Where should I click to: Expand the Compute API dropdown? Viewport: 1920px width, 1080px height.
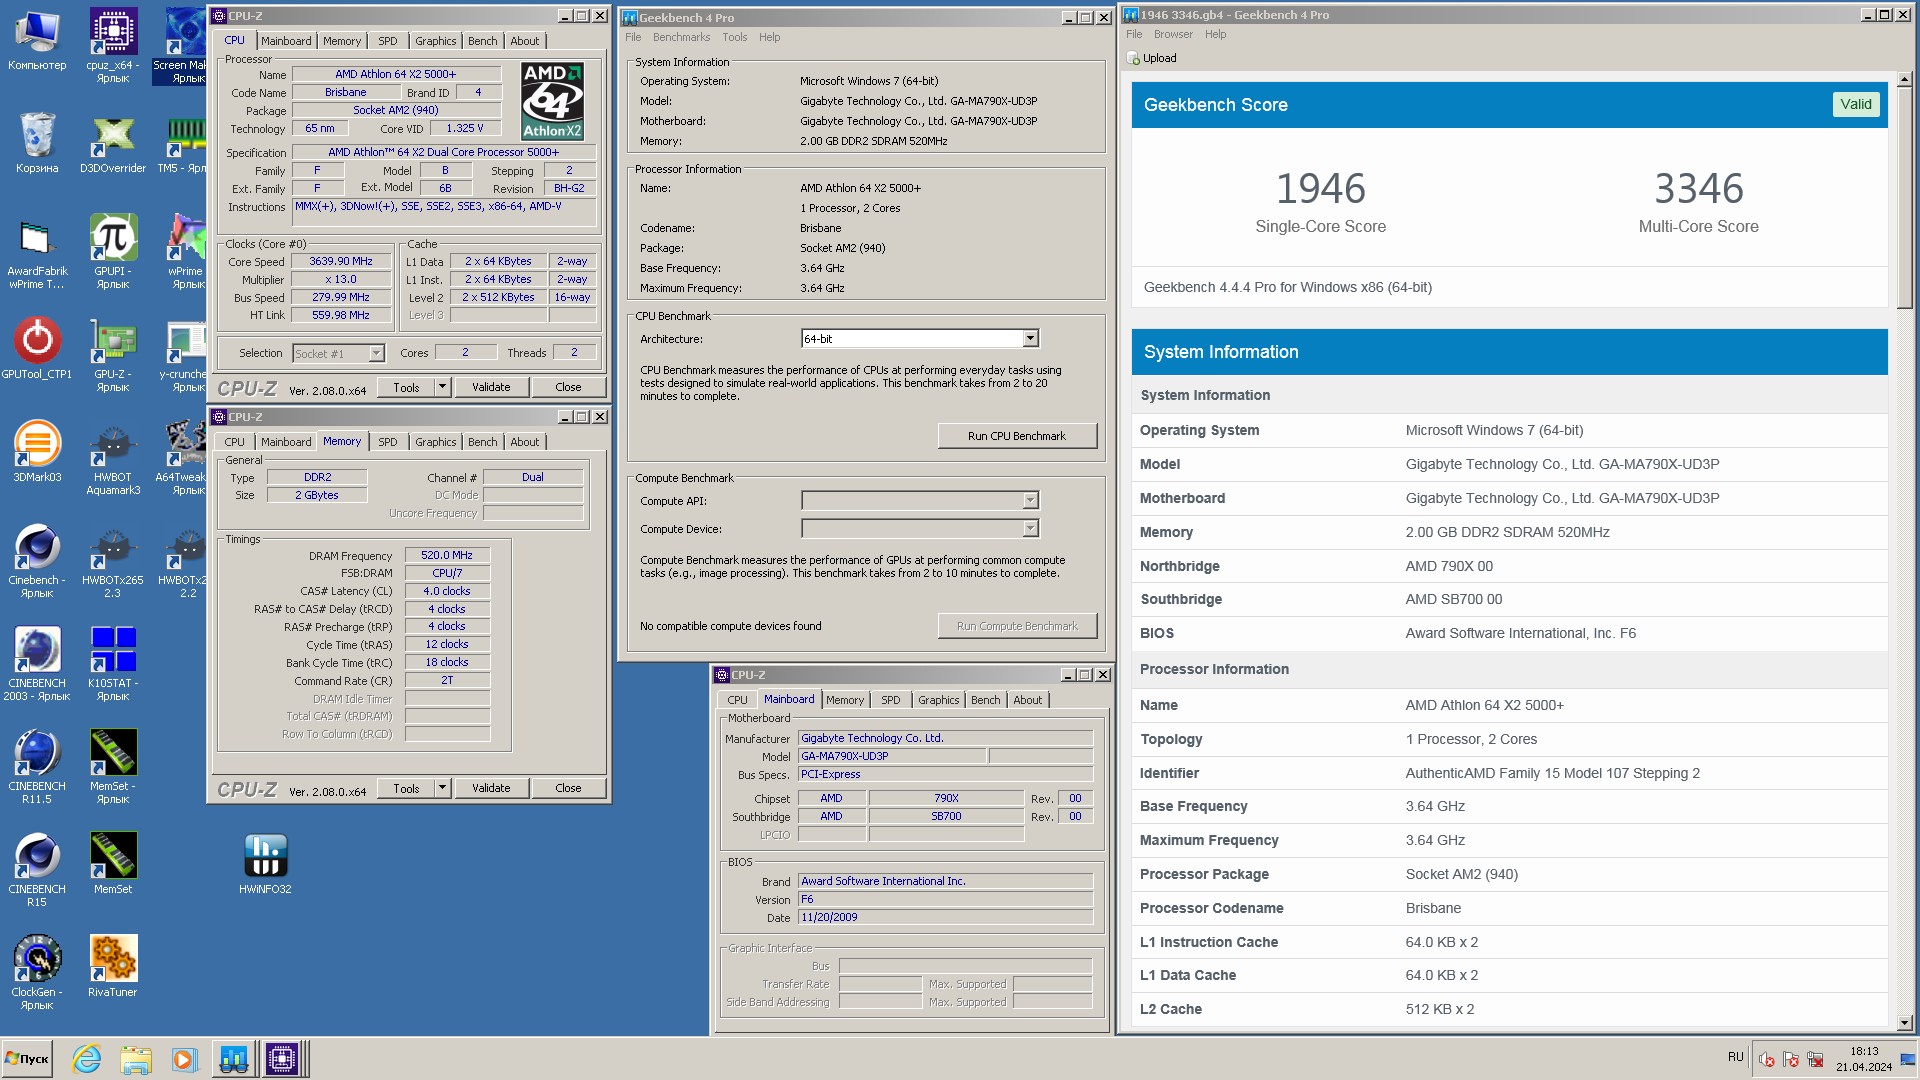tap(1030, 500)
